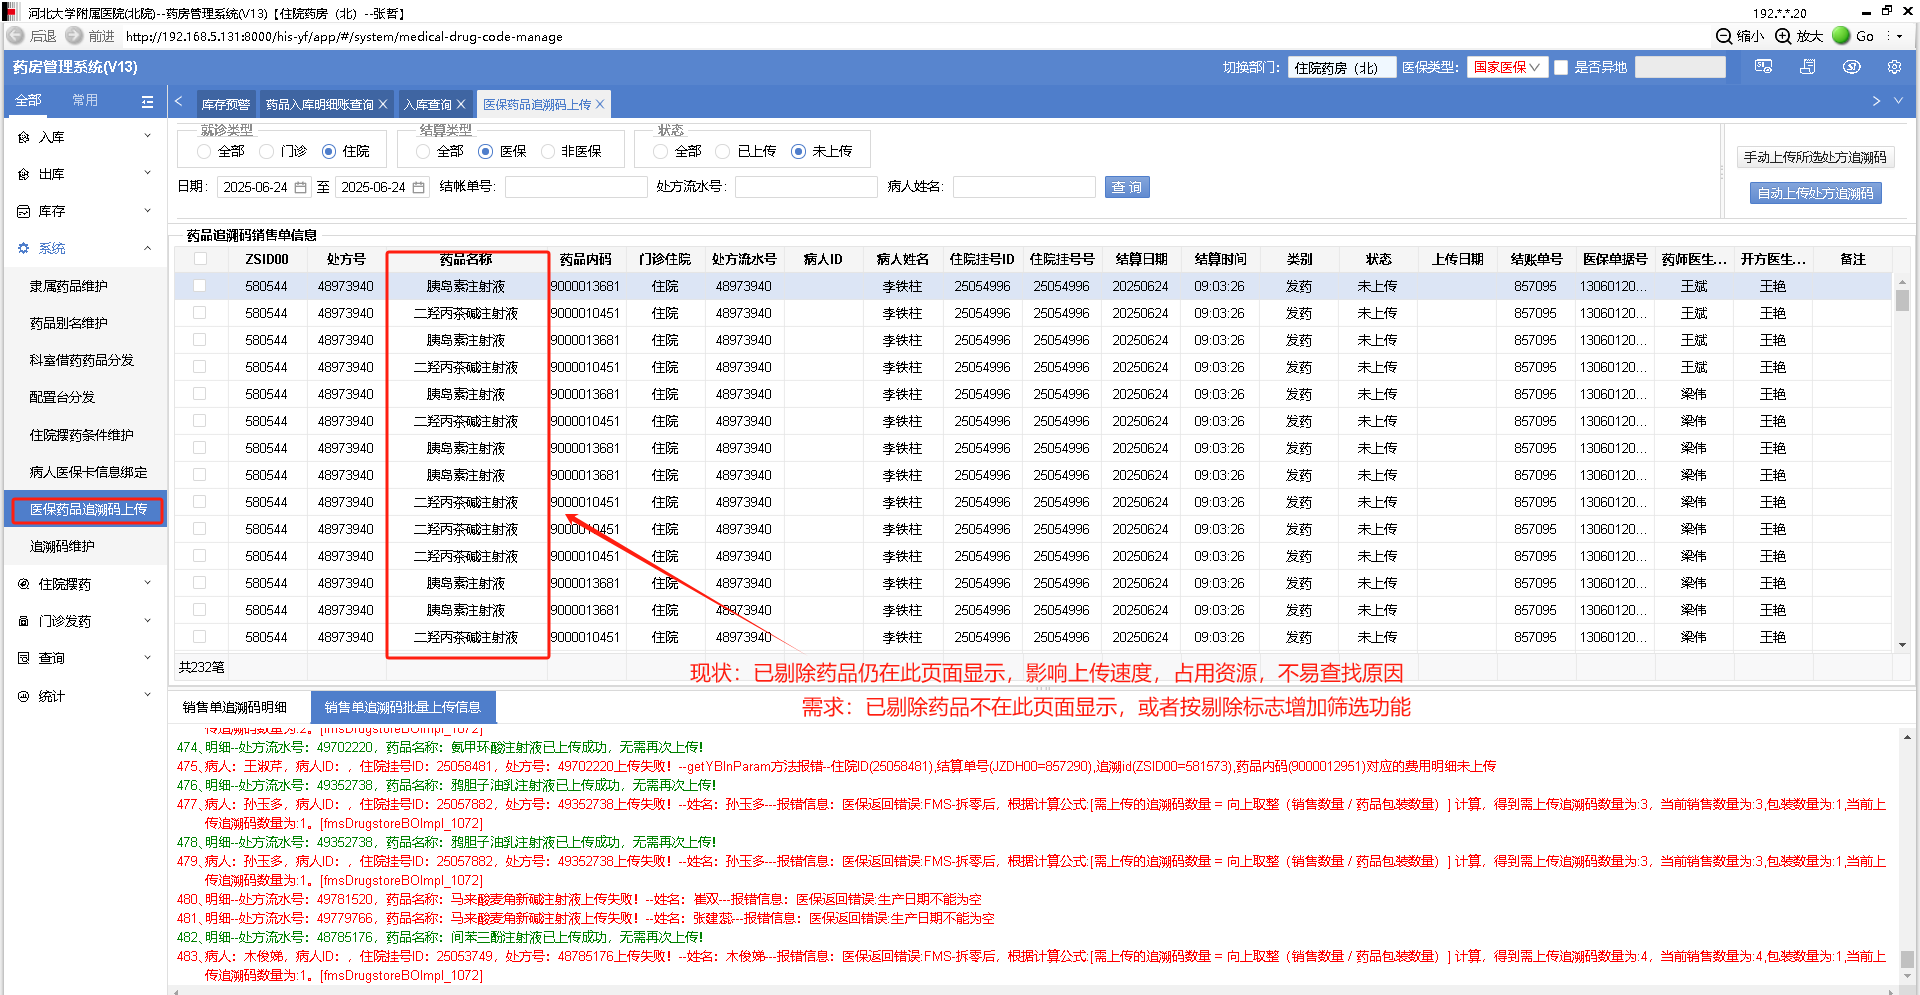1920x995 pixels.
Task: Click 自动上传处方追溯码 button
Action: [x=1815, y=193]
